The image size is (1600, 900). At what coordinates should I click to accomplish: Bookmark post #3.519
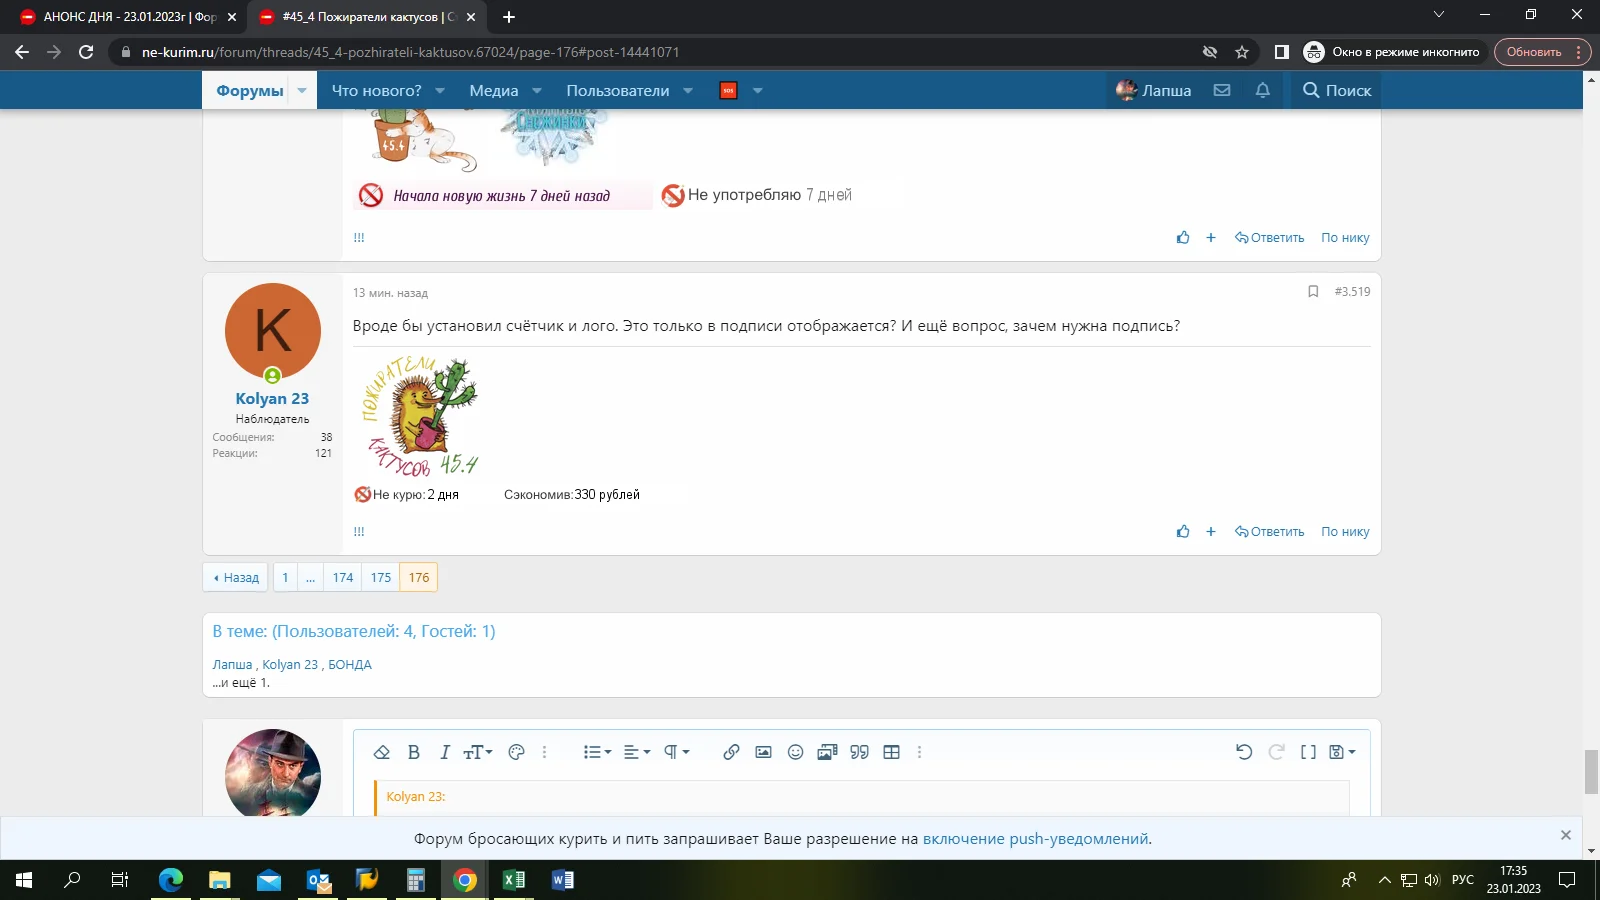click(1313, 291)
